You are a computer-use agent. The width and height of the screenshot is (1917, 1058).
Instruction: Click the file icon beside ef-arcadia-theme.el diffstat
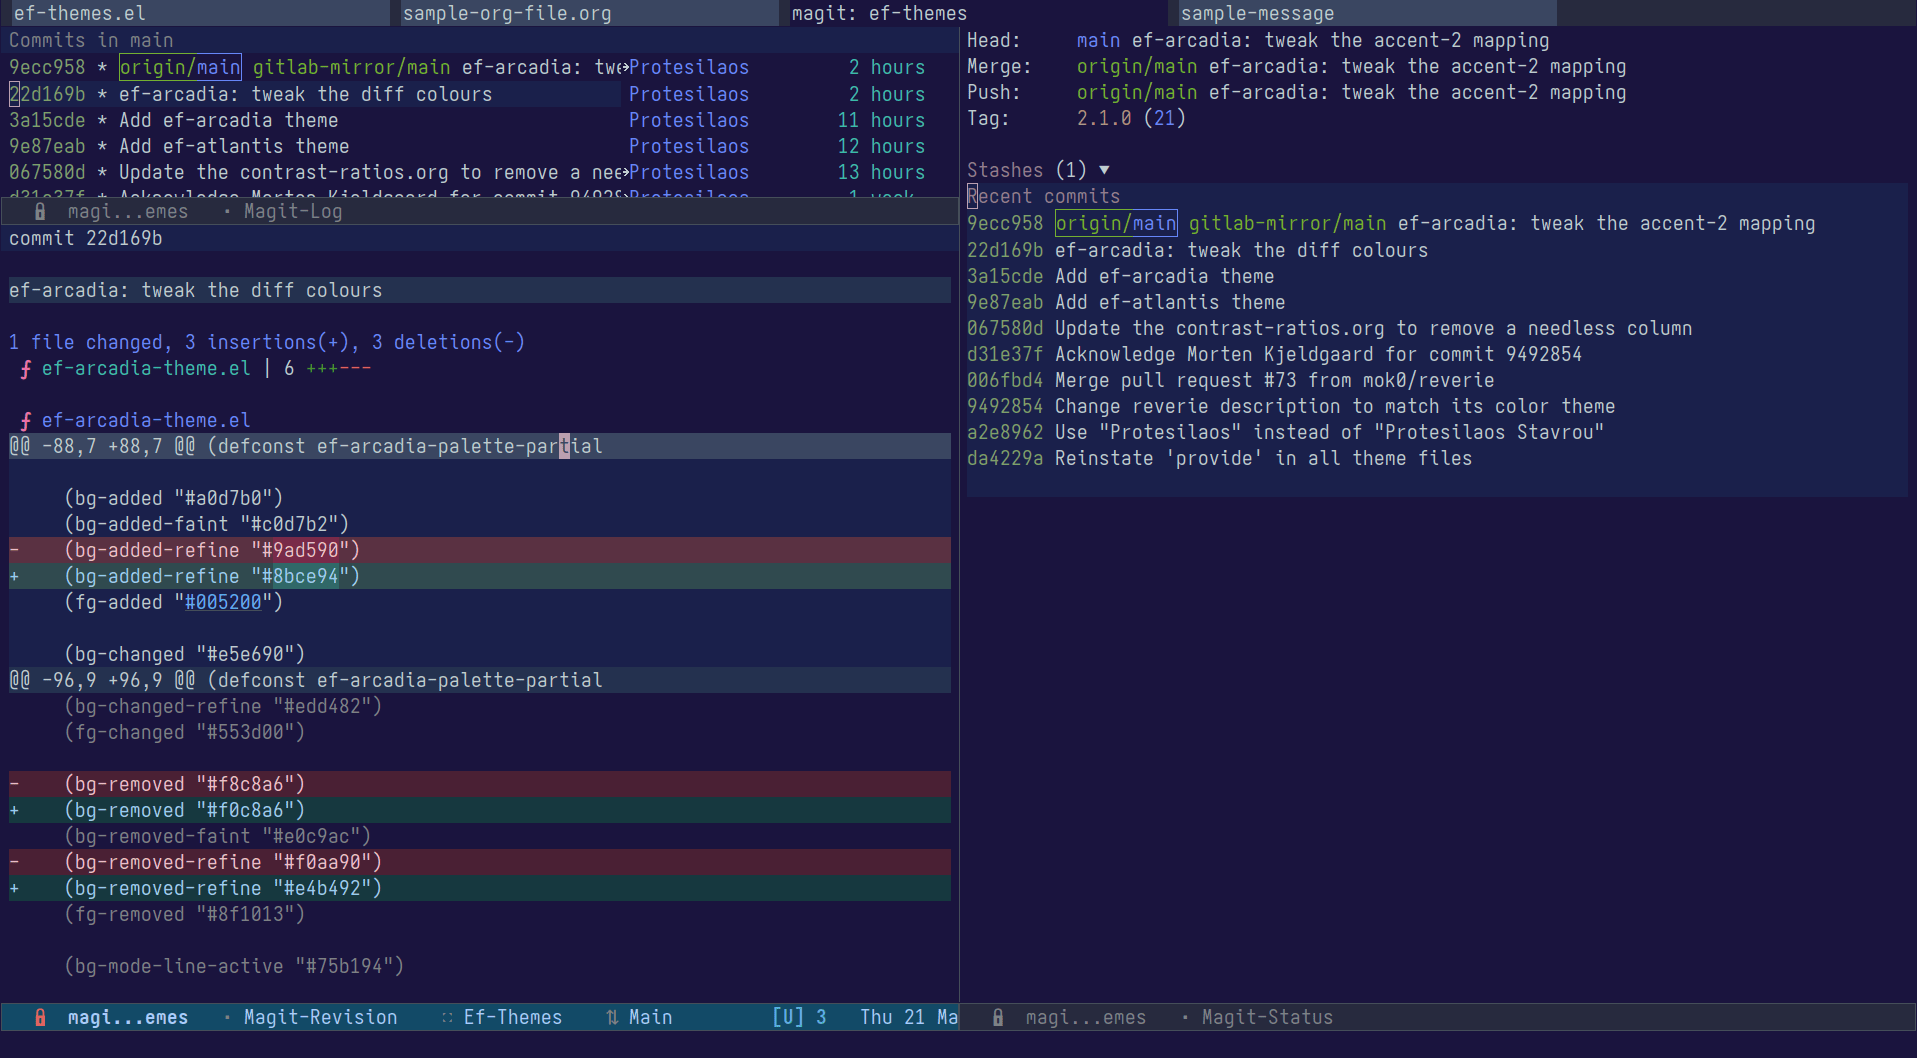coord(25,369)
